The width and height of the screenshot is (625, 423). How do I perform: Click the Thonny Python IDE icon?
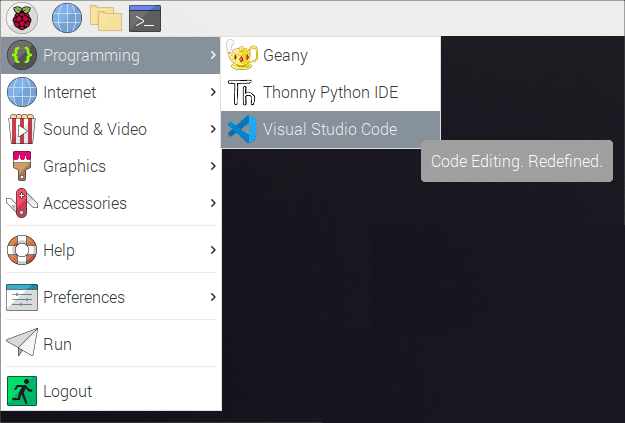[x=242, y=93]
